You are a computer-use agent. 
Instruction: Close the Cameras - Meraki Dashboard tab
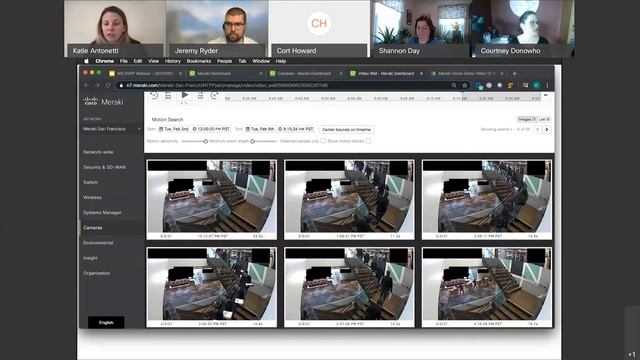pos(341,73)
